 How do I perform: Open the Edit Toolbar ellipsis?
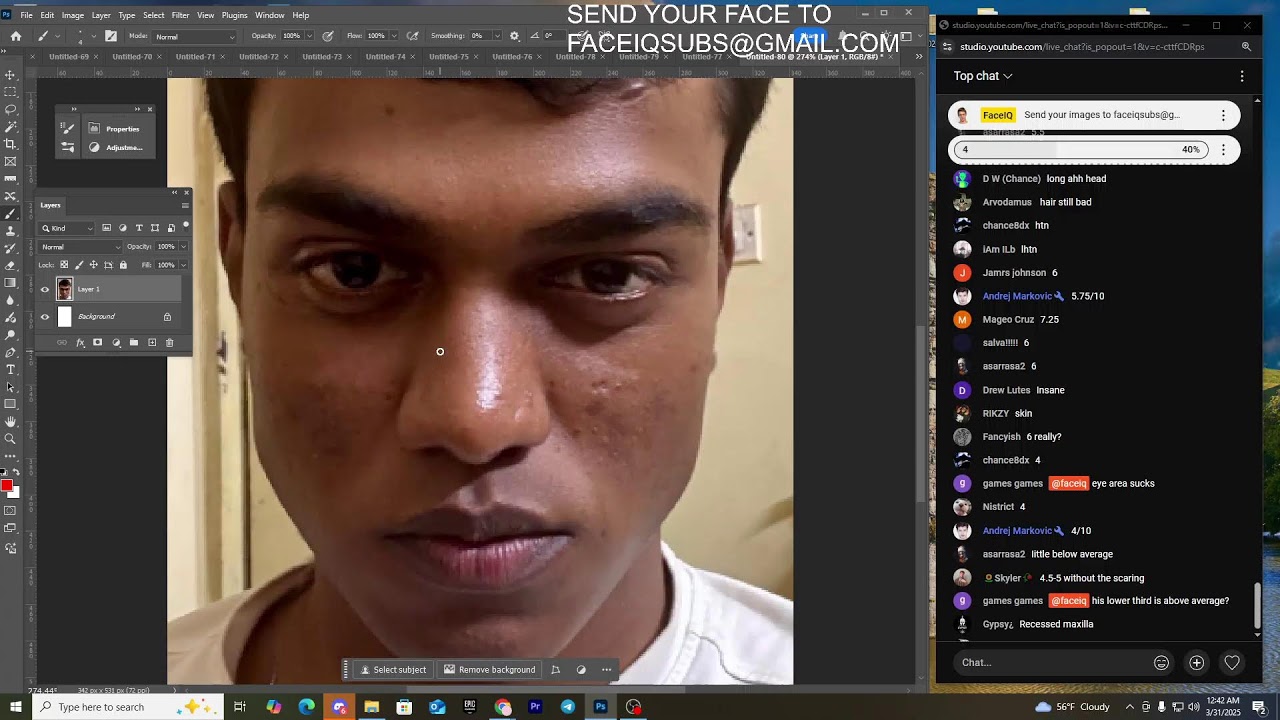pos(10,456)
